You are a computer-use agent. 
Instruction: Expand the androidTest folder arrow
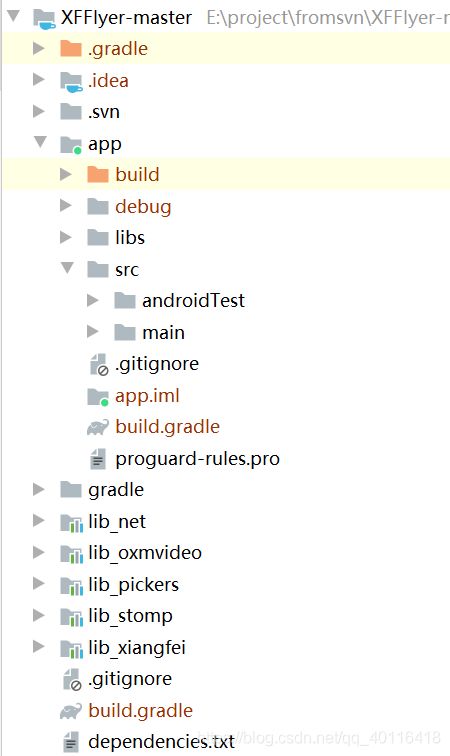pyautogui.click(x=93, y=301)
